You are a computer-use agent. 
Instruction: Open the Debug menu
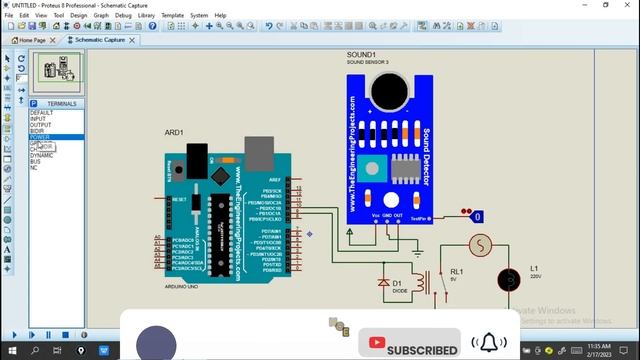coord(123,16)
